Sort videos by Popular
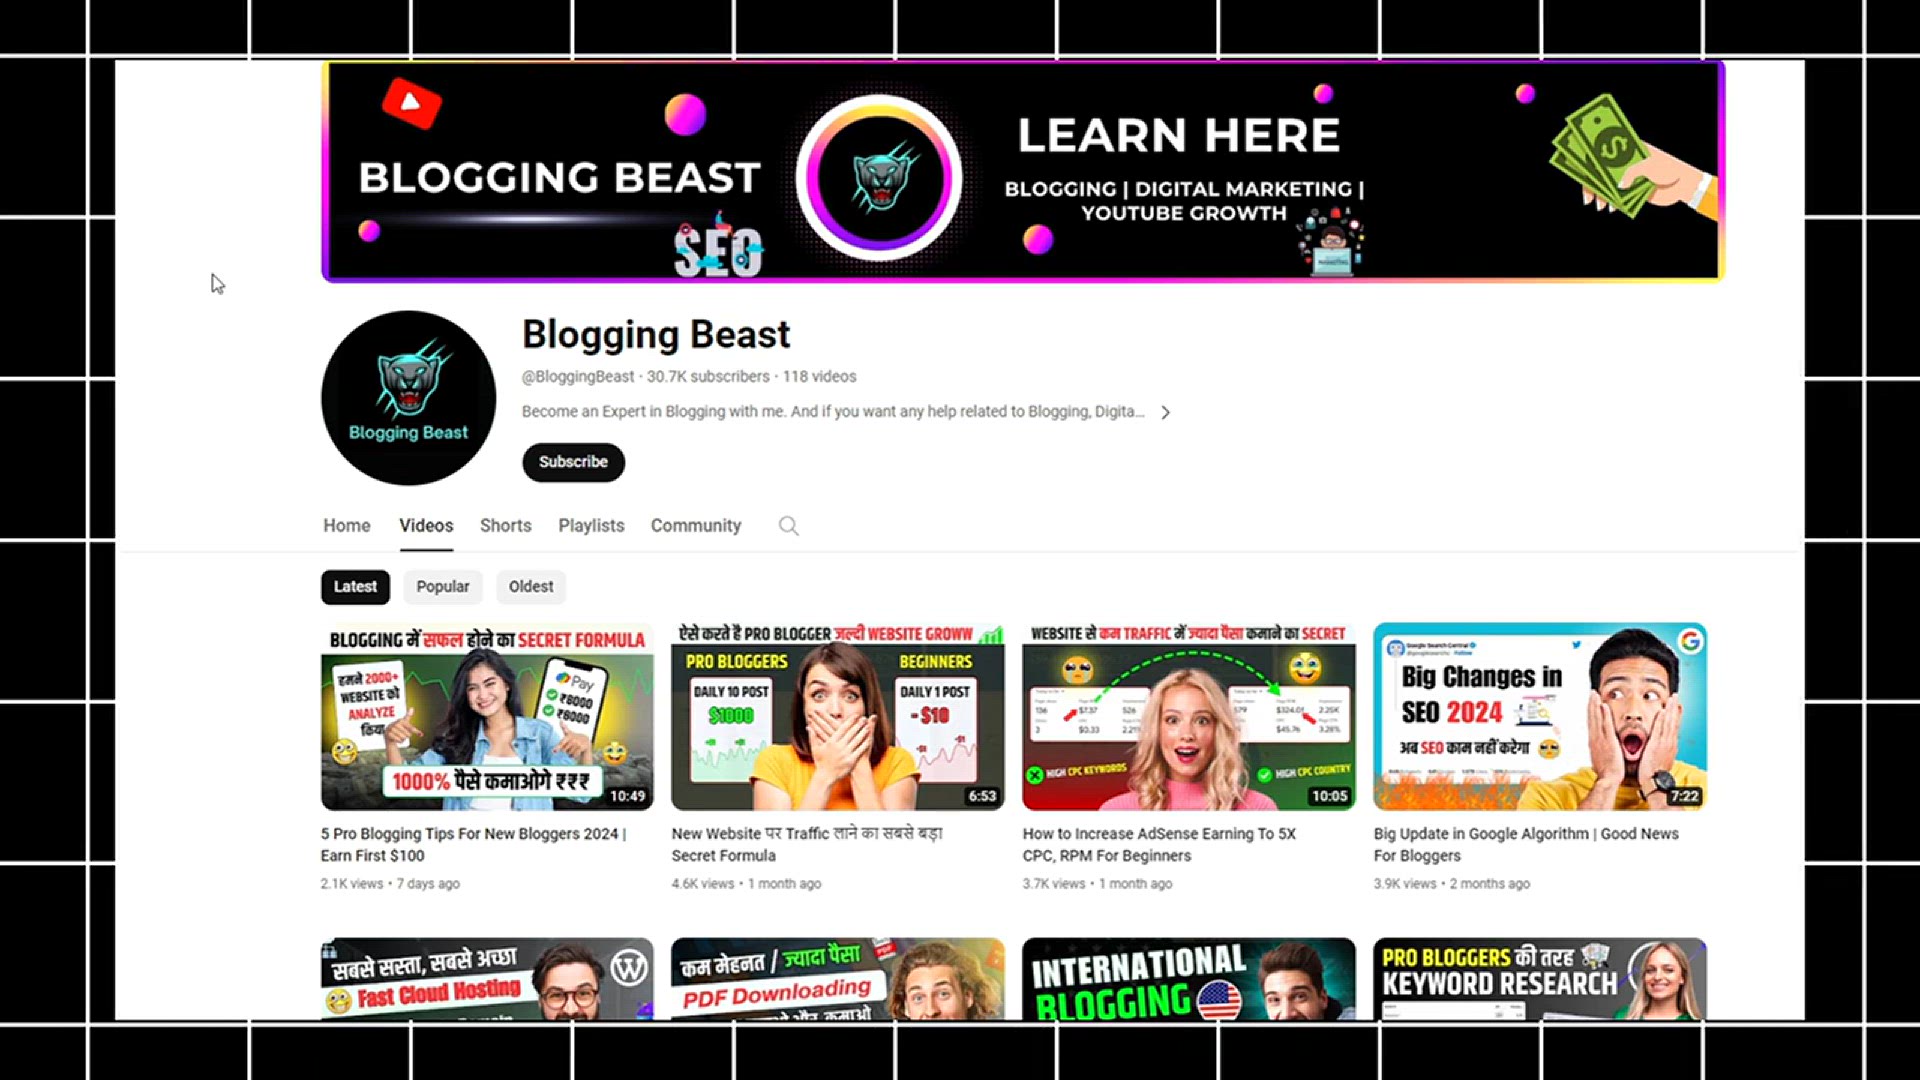This screenshot has height=1080, width=1920. click(x=443, y=587)
